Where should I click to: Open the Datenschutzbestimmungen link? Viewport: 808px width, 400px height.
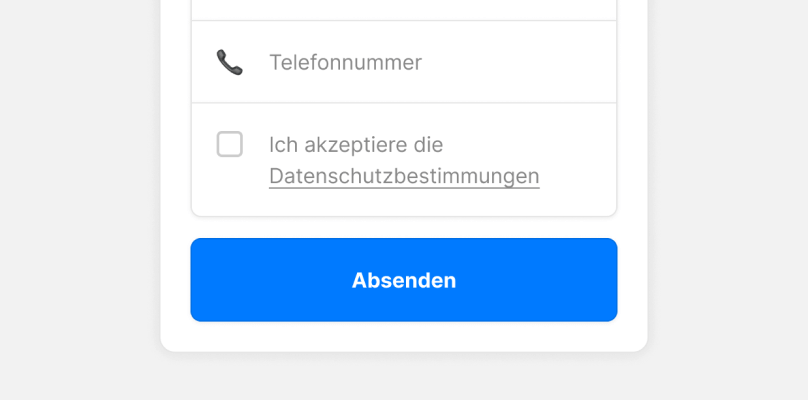click(x=404, y=176)
